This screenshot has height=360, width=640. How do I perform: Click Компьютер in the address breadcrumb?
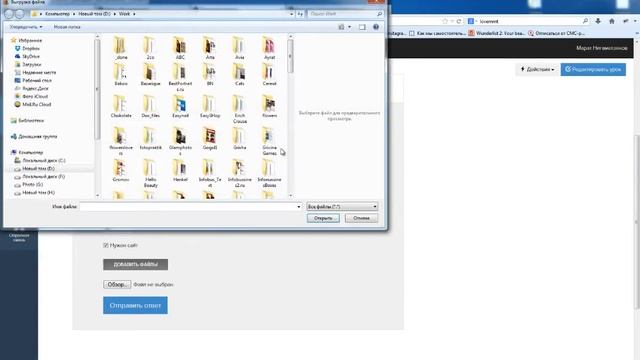57,14
